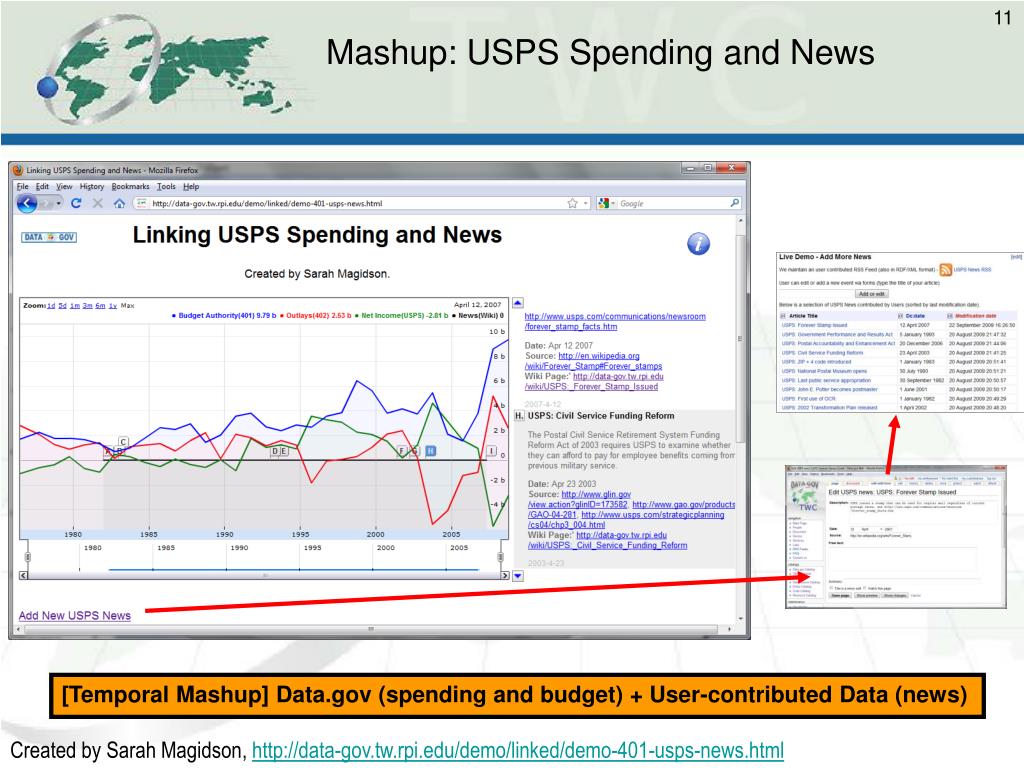Reload the page with the refresh icon

coord(76,203)
